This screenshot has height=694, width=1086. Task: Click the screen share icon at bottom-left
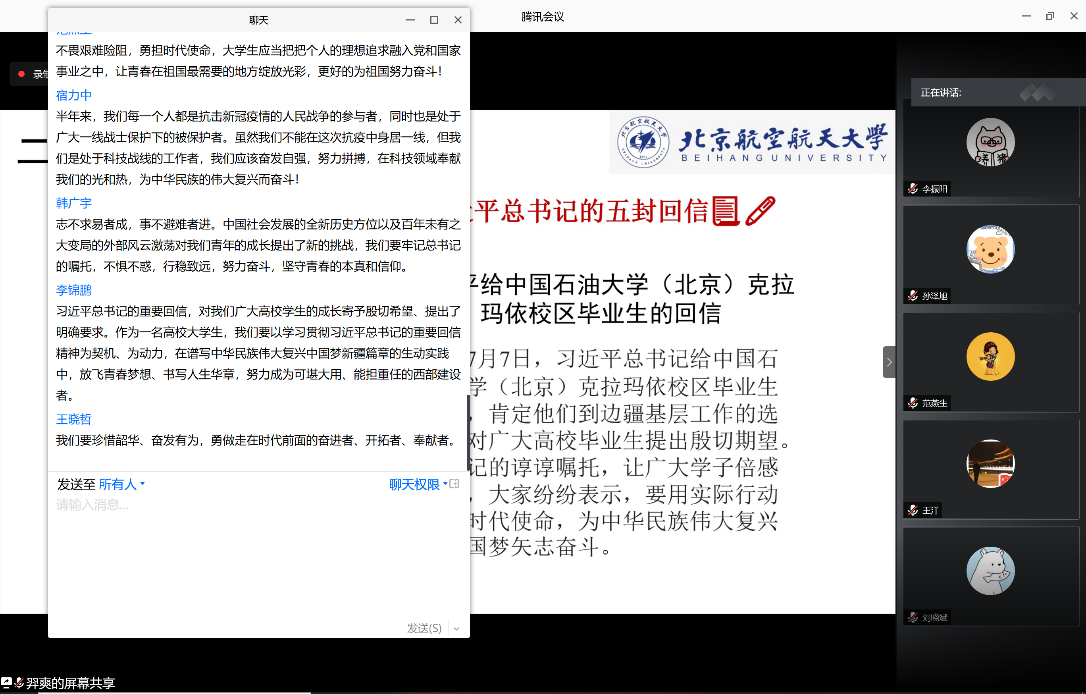click(x=7, y=683)
